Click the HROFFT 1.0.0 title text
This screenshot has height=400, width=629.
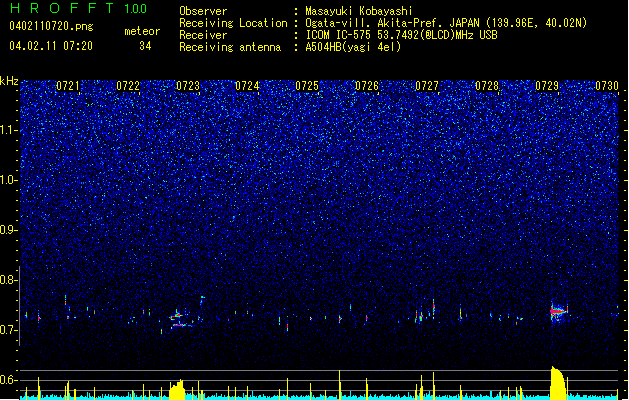click(78, 8)
